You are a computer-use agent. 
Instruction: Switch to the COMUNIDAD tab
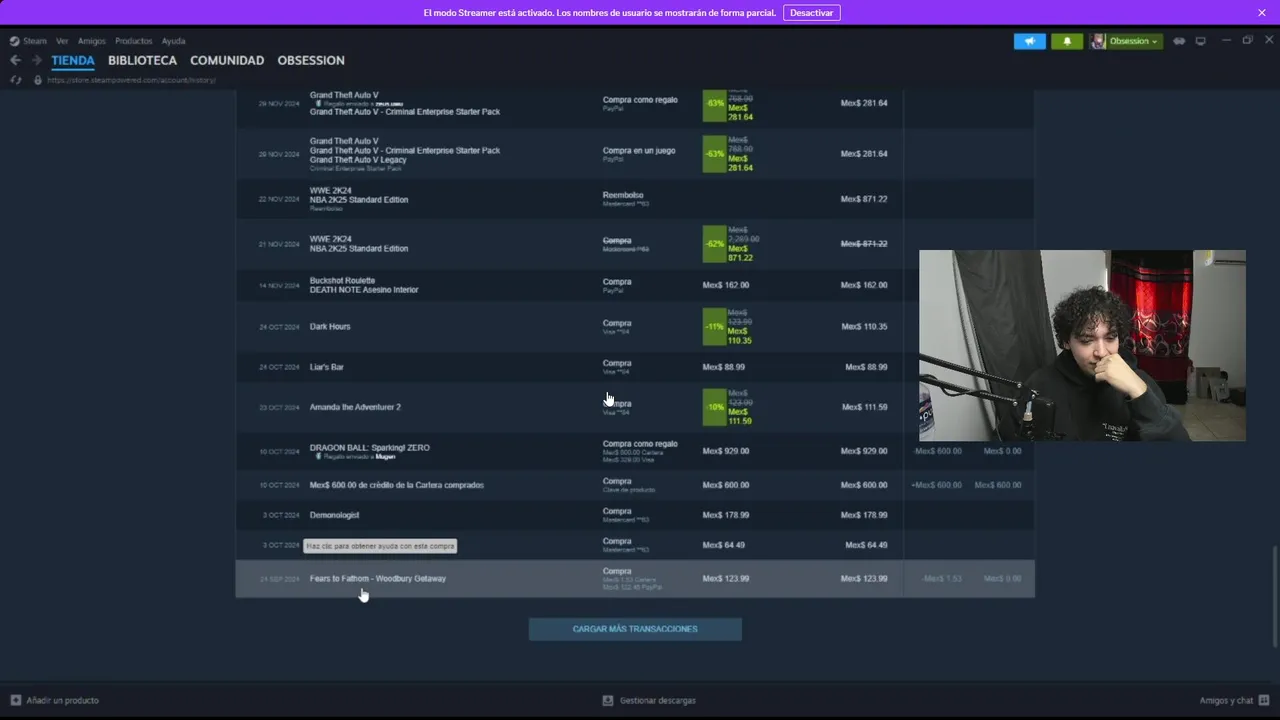[227, 60]
